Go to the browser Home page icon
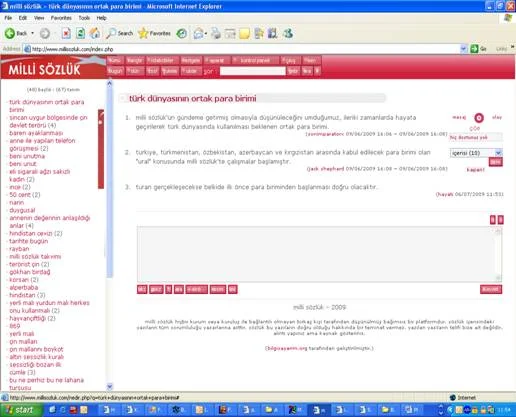Viewport: 516px width, 417px height. click(95, 33)
